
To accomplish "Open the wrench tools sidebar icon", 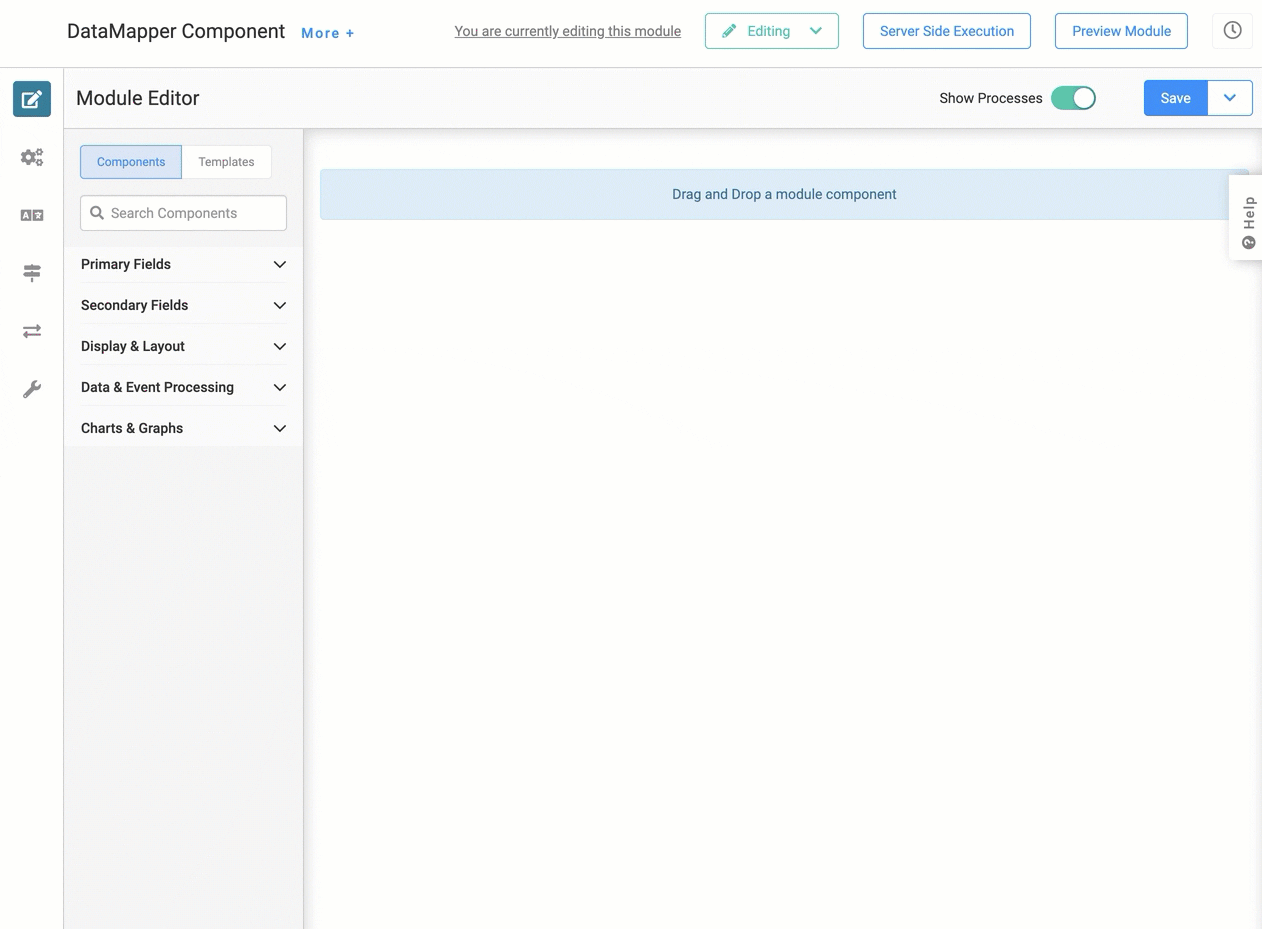I will coord(32,389).
